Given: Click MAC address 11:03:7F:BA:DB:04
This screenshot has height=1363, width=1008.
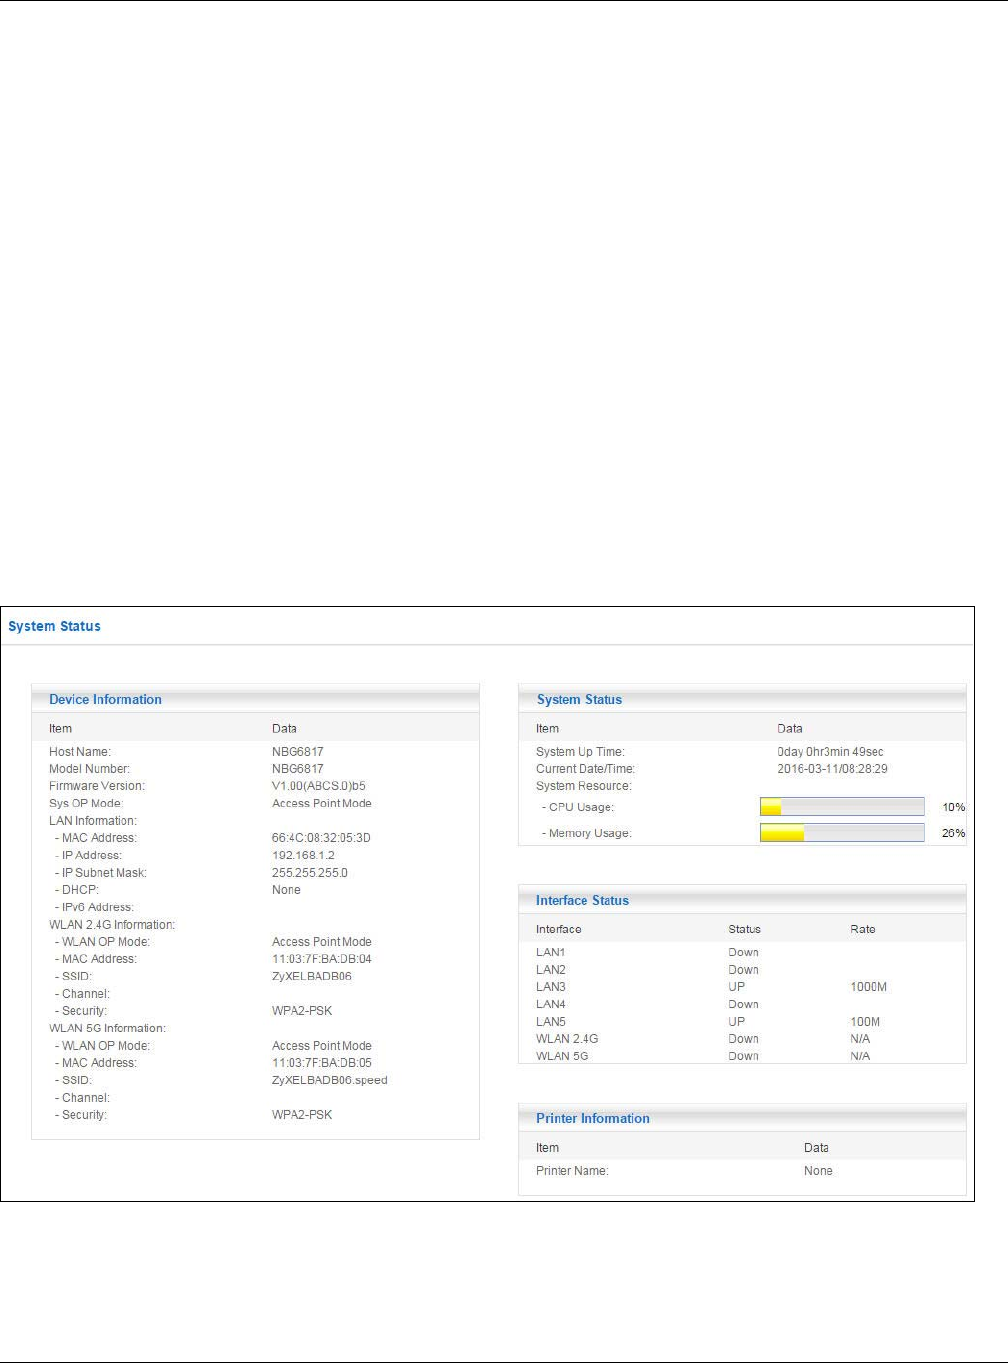Looking at the screenshot, I should coord(321,959).
